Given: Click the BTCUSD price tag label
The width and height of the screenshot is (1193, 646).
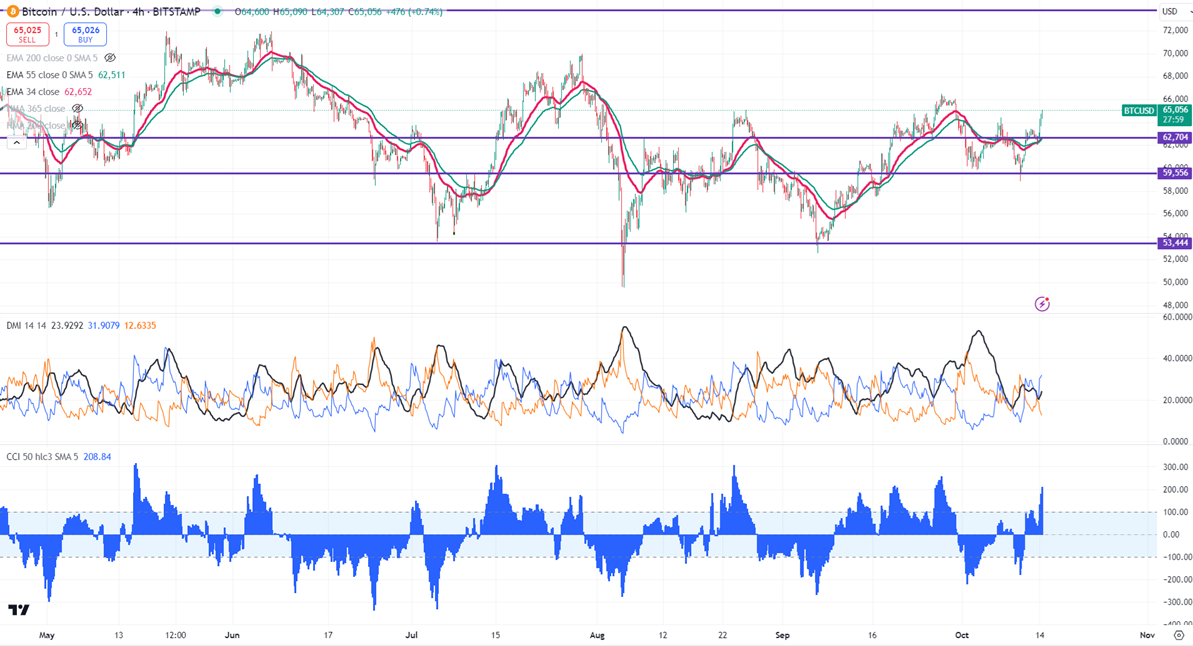Looking at the screenshot, I should (1139, 110).
